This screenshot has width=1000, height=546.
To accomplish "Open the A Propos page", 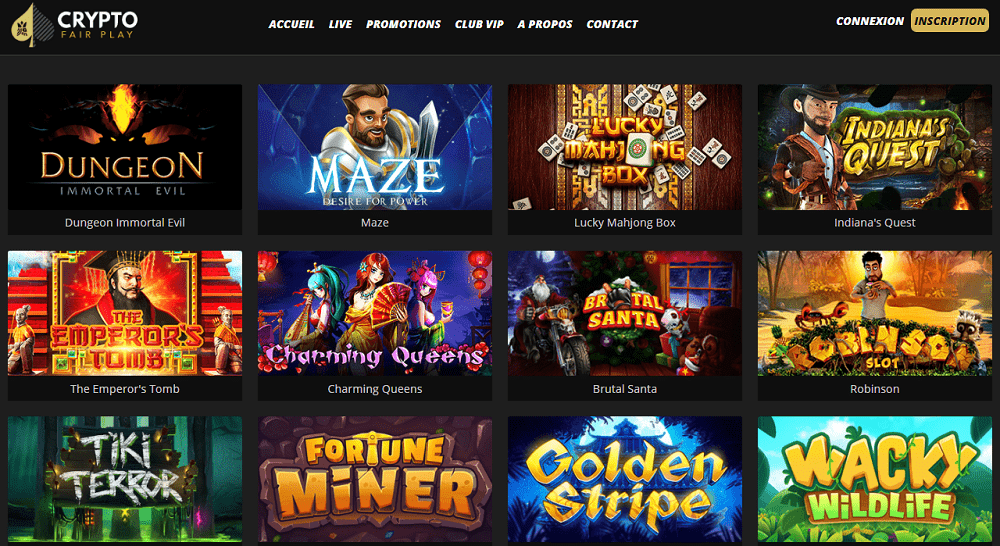I will (x=545, y=24).
